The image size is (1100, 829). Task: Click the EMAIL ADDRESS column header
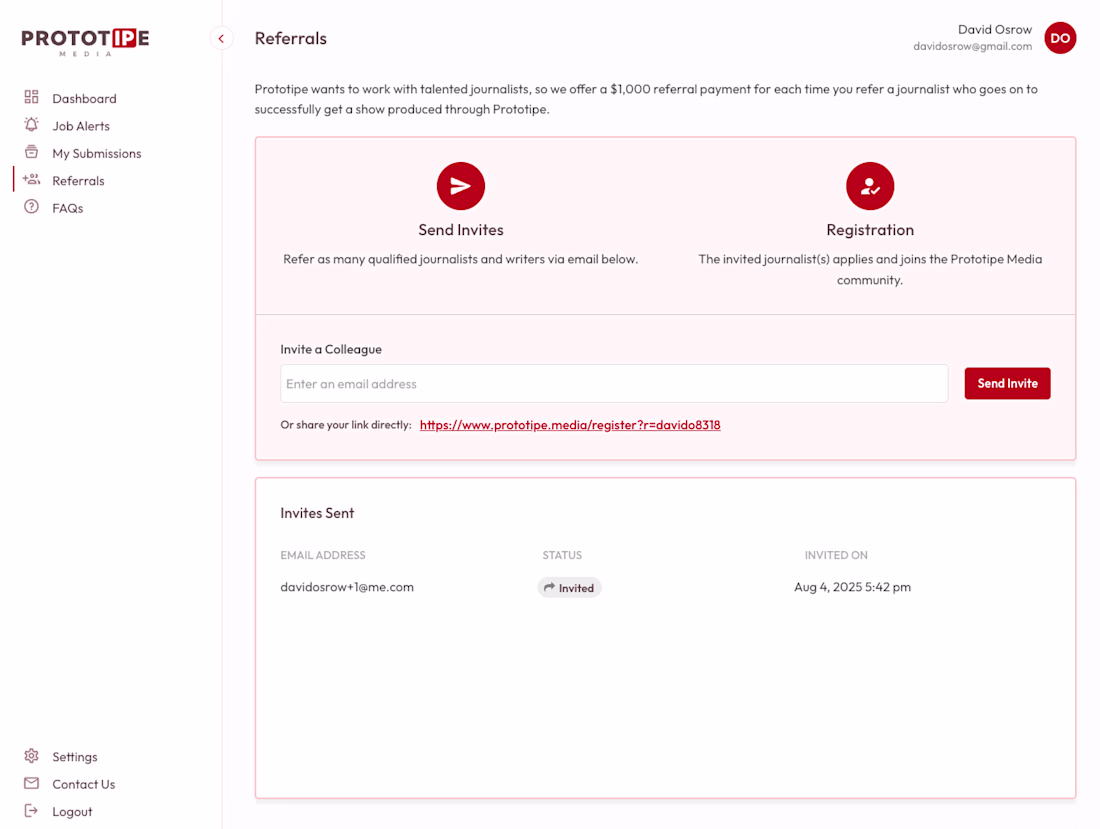pos(323,555)
